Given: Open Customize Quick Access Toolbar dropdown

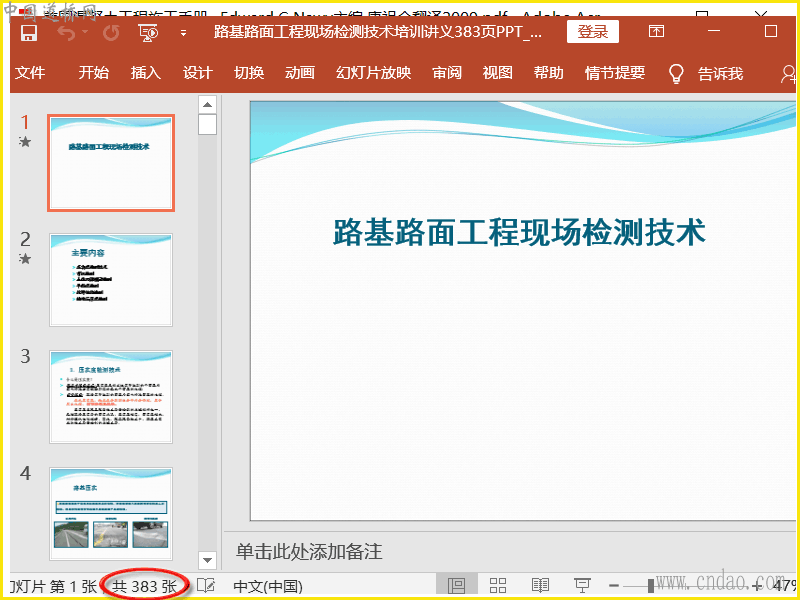Looking at the screenshot, I should (x=183, y=33).
